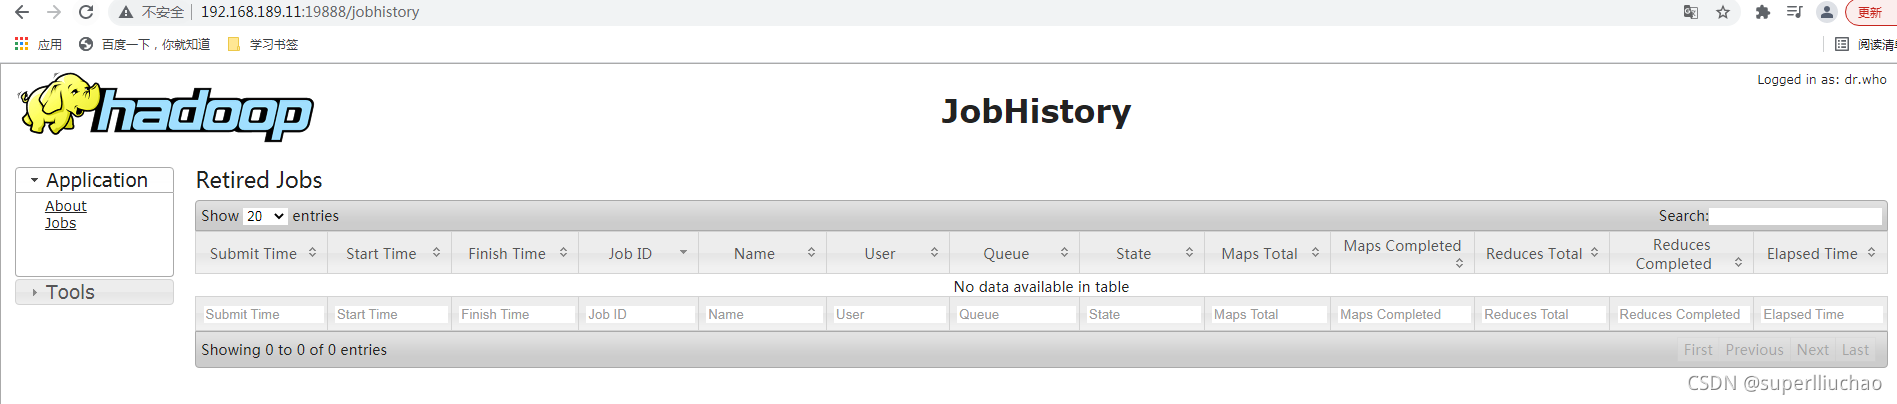Click the Start Time filter field

click(x=391, y=314)
